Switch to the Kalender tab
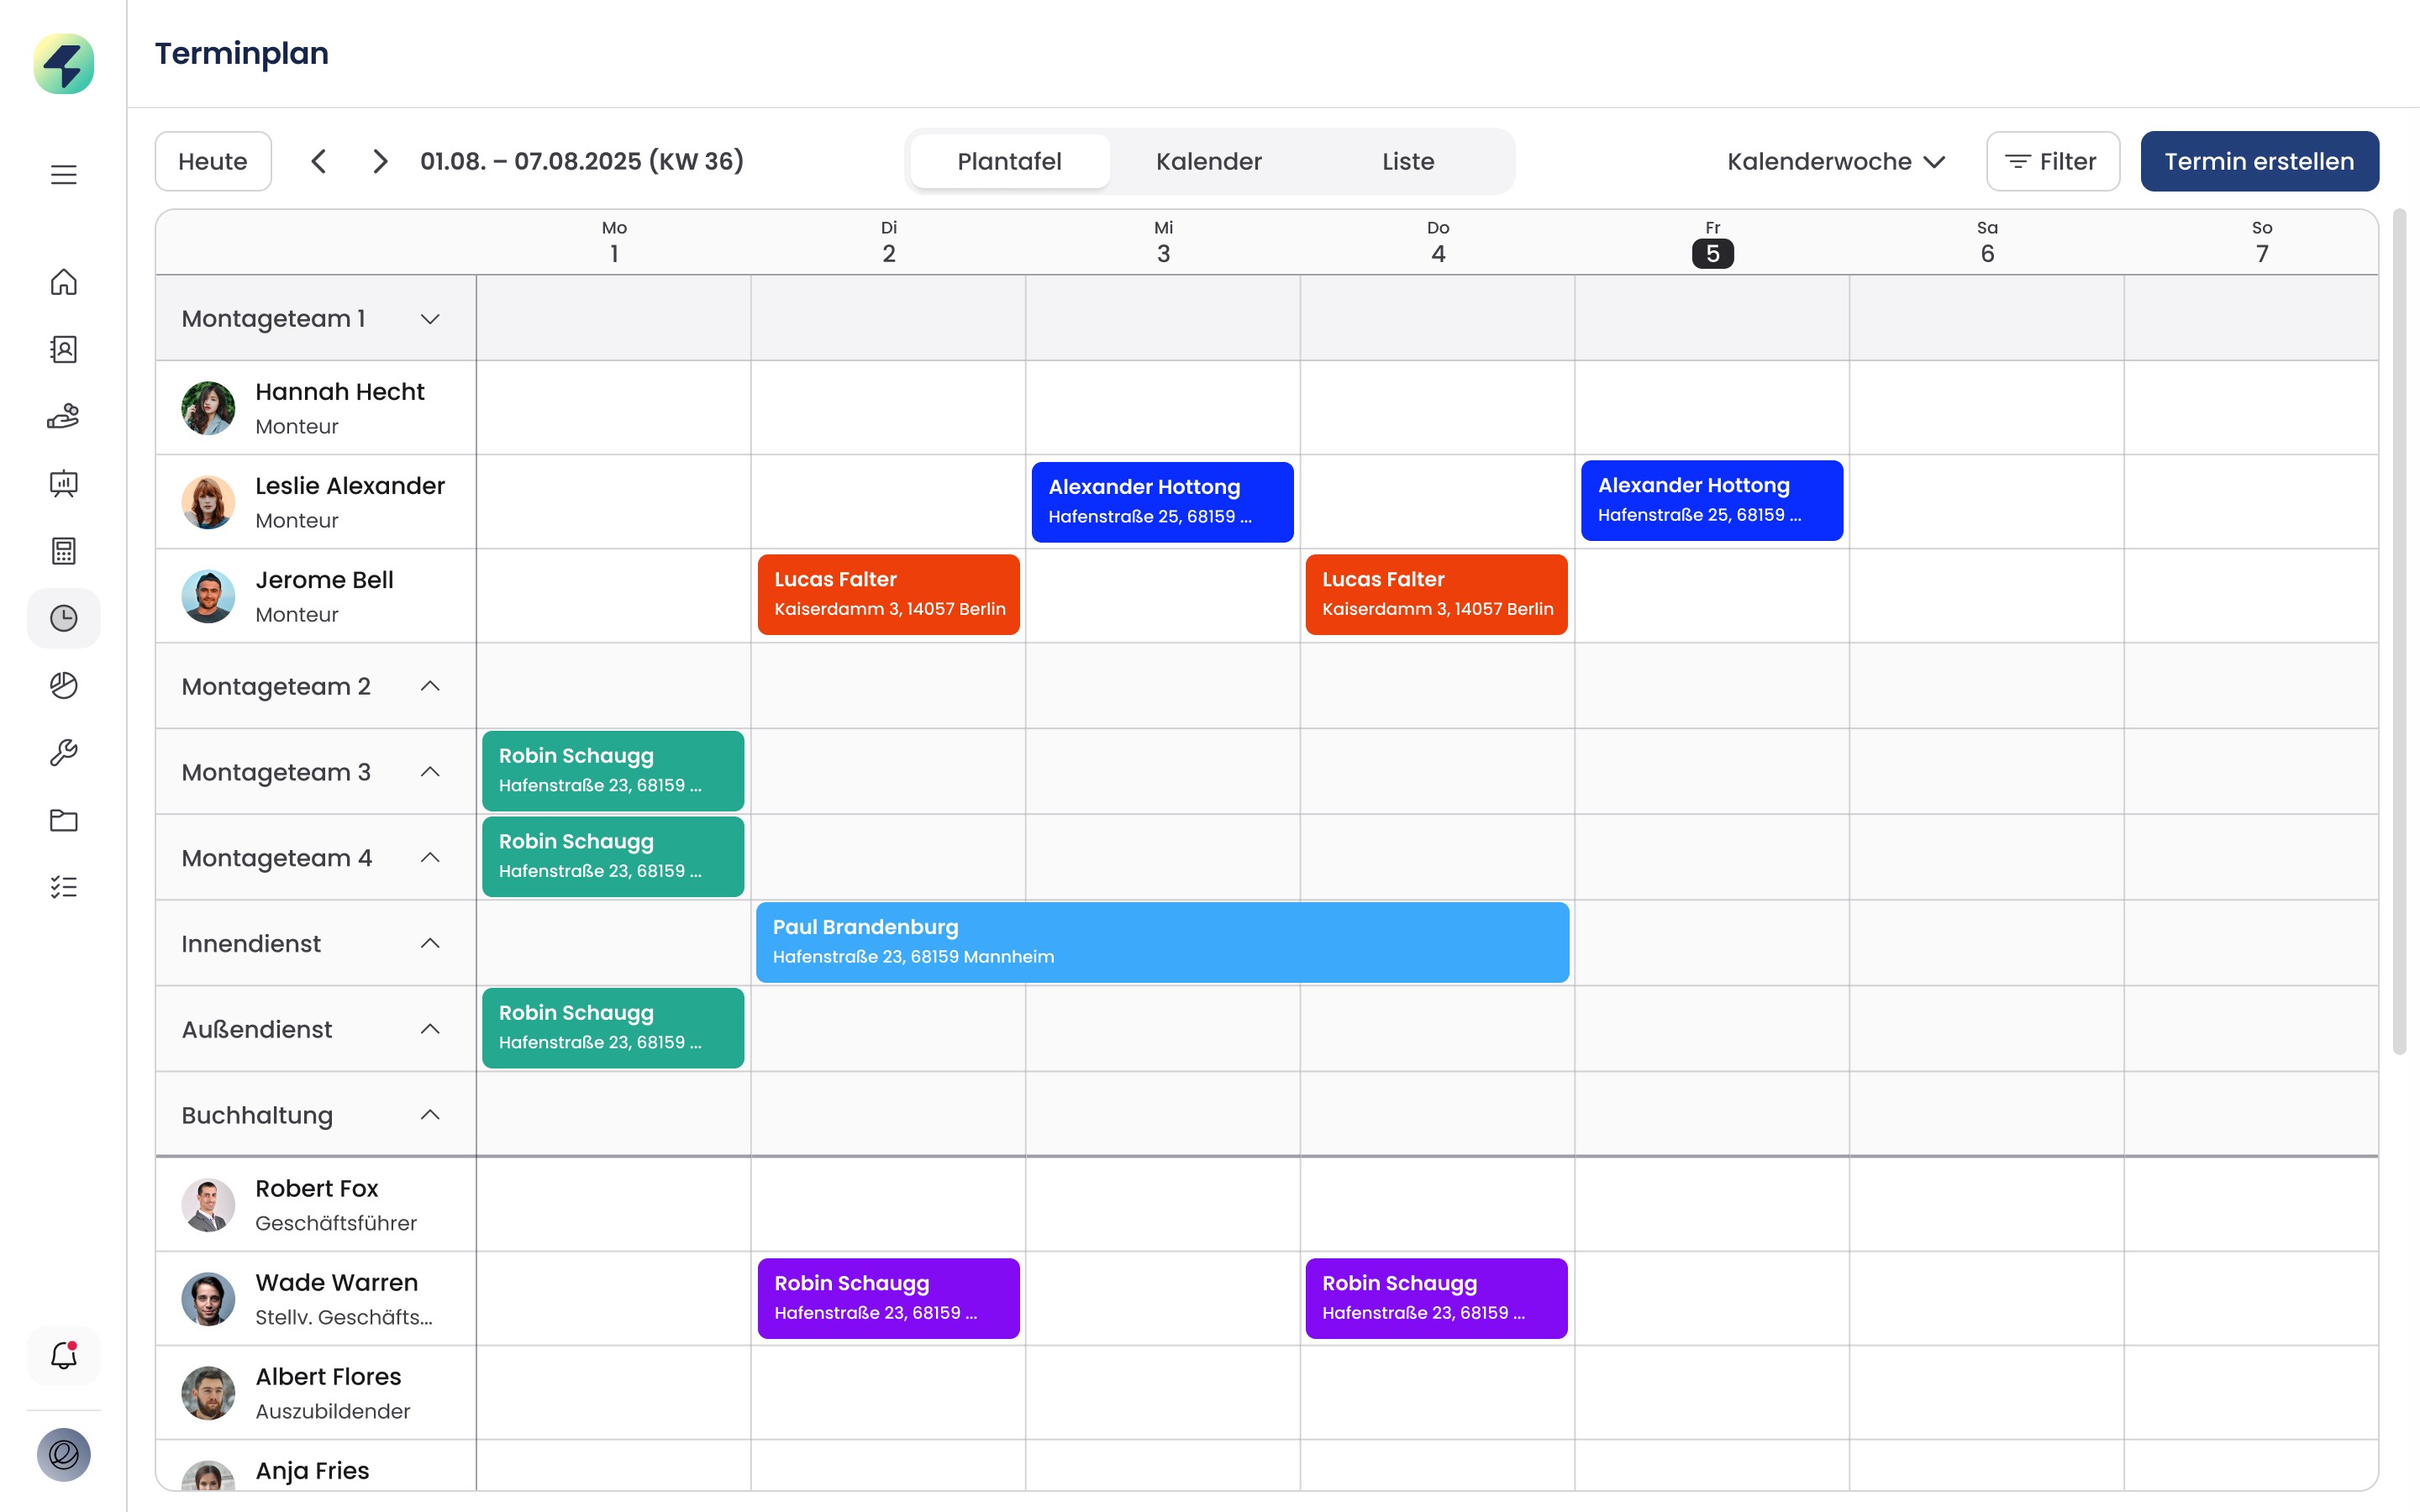 [x=1208, y=161]
